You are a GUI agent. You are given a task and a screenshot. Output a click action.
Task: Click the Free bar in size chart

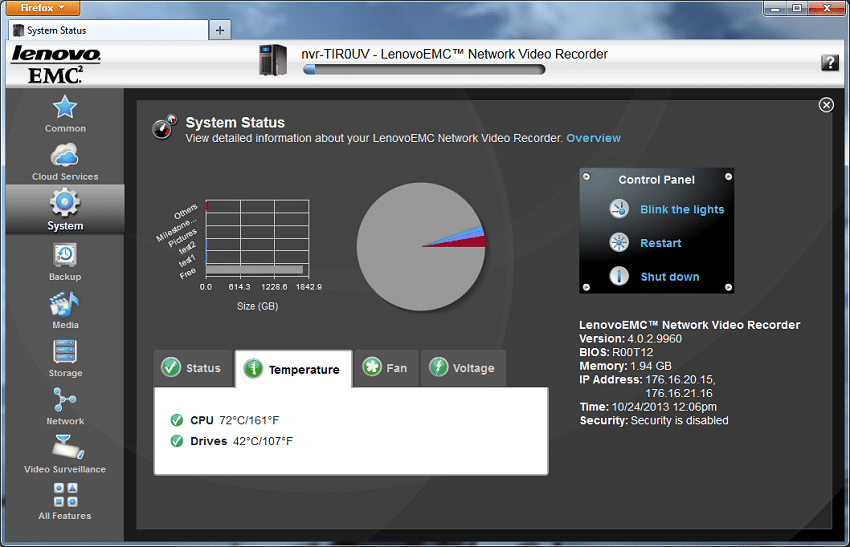pyautogui.click(x=254, y=269)
